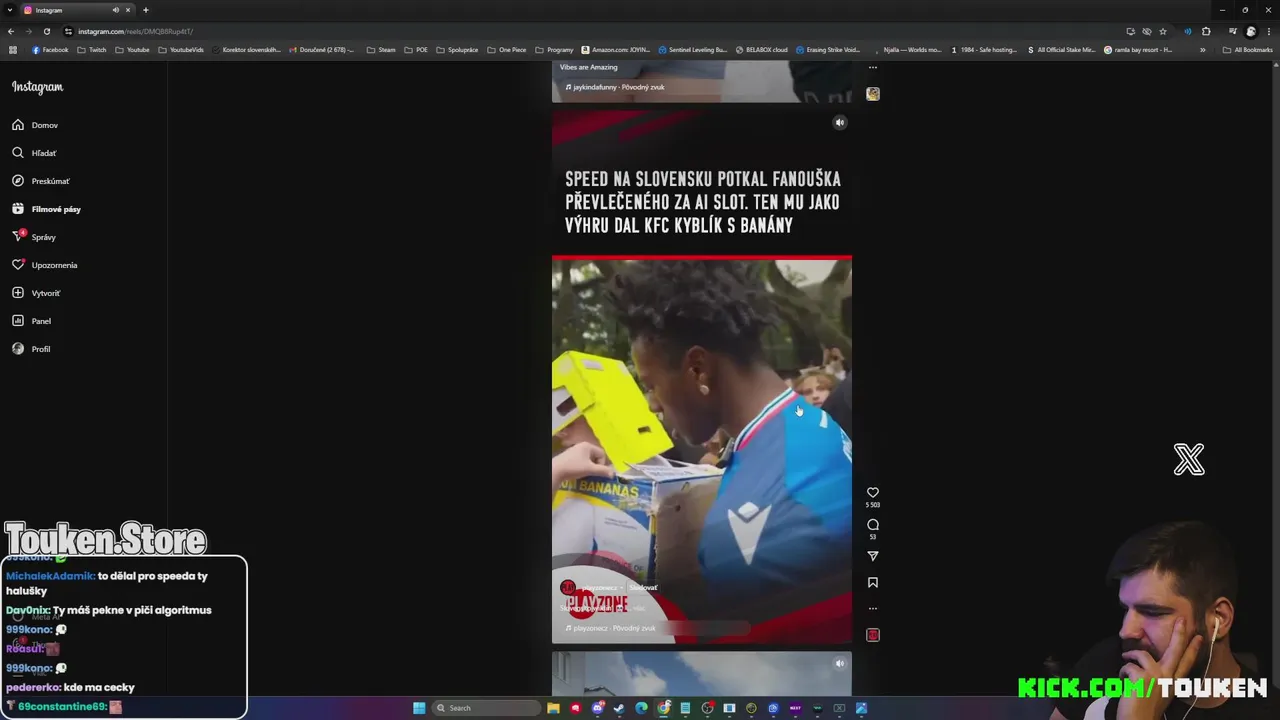Open Windows Start menu

419,708
